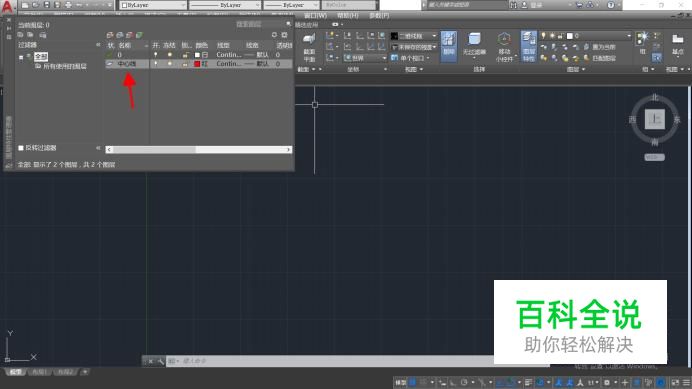Expand the 图层 ribbon panel title
This screenshot has height=389, width=692.
click(x=575, y=69)
